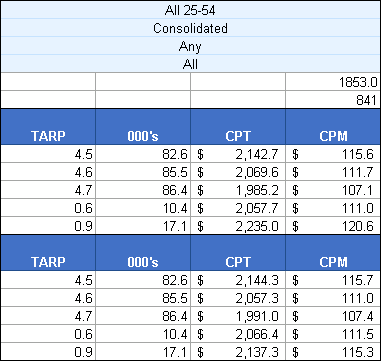Image resolution: width=381 pixels, height=361 pixels.
Task: Select the CPM value 107.1
Action: tap(333, 190)
